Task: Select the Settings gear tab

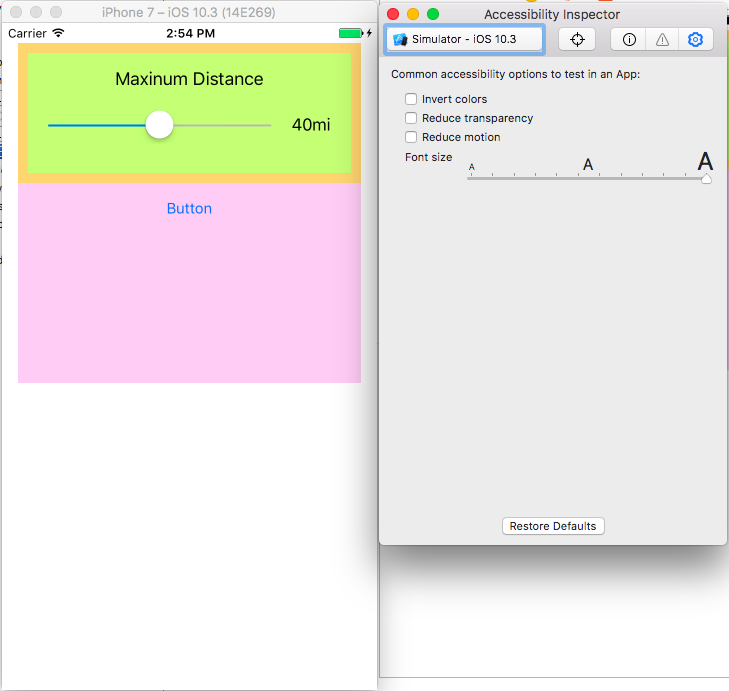Action: [695, 40]
